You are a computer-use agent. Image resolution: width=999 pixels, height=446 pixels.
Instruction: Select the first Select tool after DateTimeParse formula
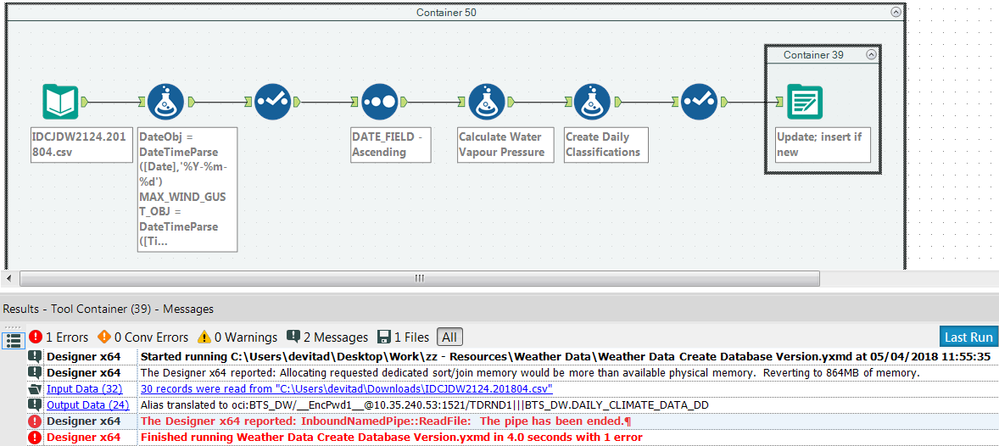[x=273, y=101]
